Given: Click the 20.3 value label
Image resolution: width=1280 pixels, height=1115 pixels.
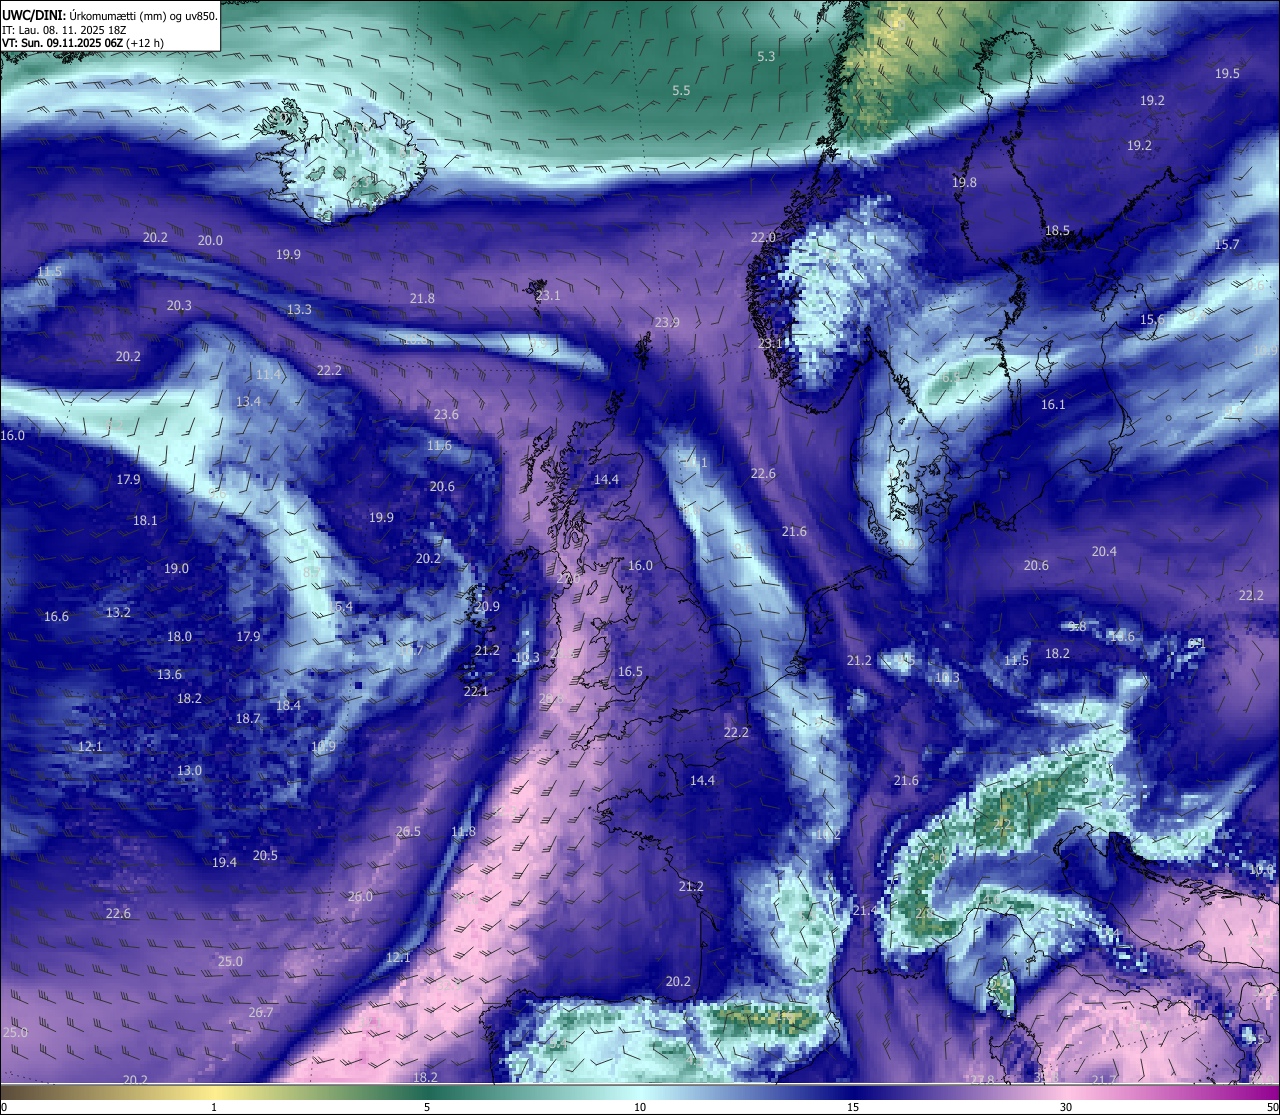Looking at the screenshot, I should pyautogui.click(x=179, y=306).
